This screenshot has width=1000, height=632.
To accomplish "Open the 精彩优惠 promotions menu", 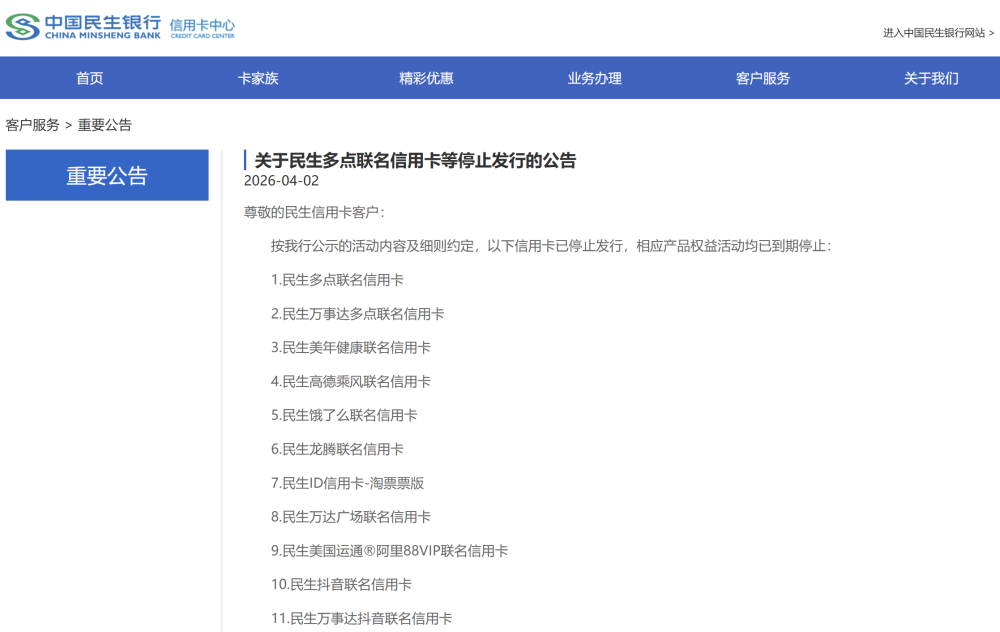I will pos(424,77).
